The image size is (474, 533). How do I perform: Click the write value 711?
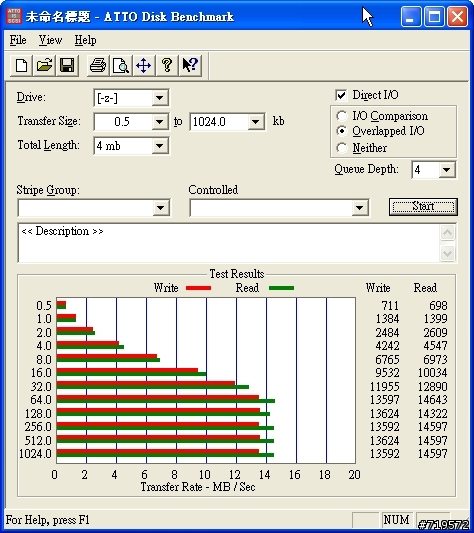[x=390, y=306]
